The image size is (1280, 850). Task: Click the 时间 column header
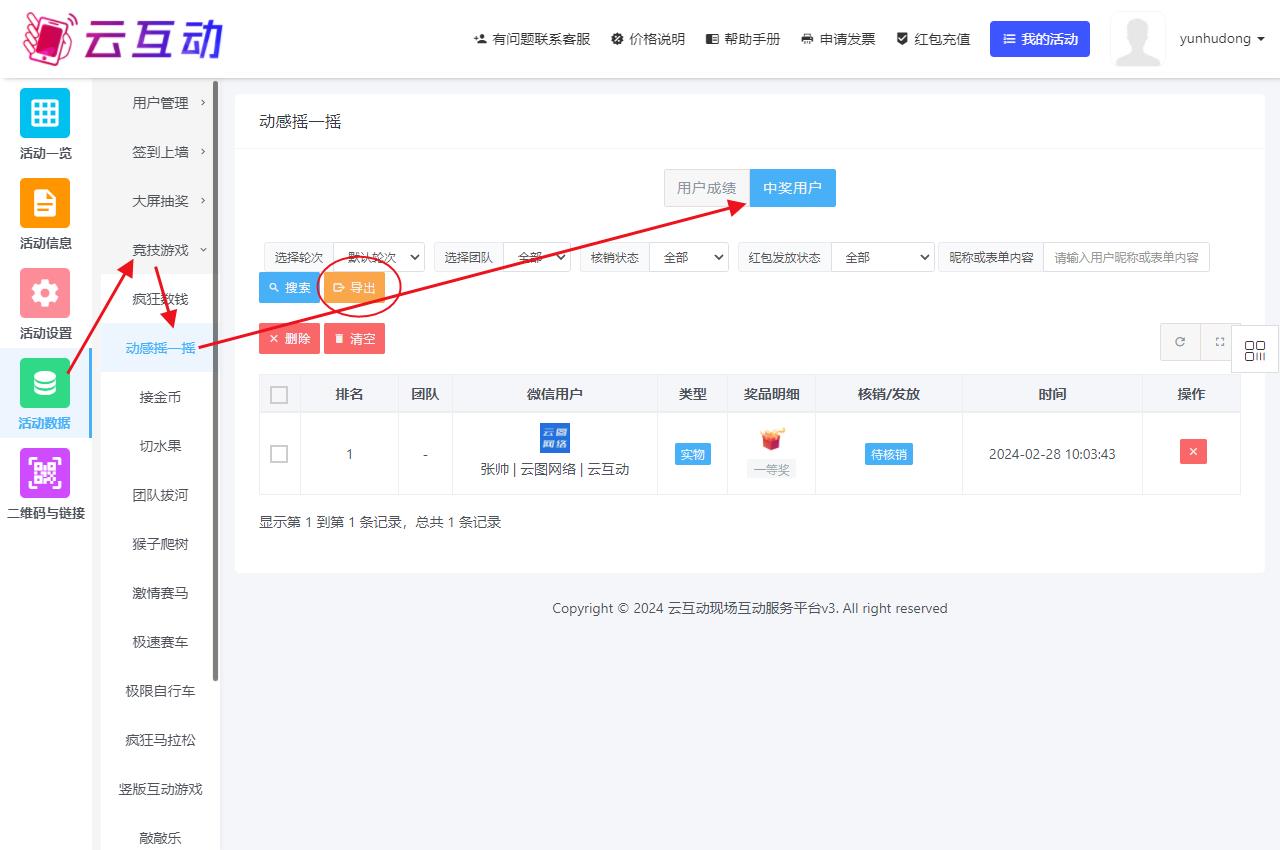tap(1052, 394)
